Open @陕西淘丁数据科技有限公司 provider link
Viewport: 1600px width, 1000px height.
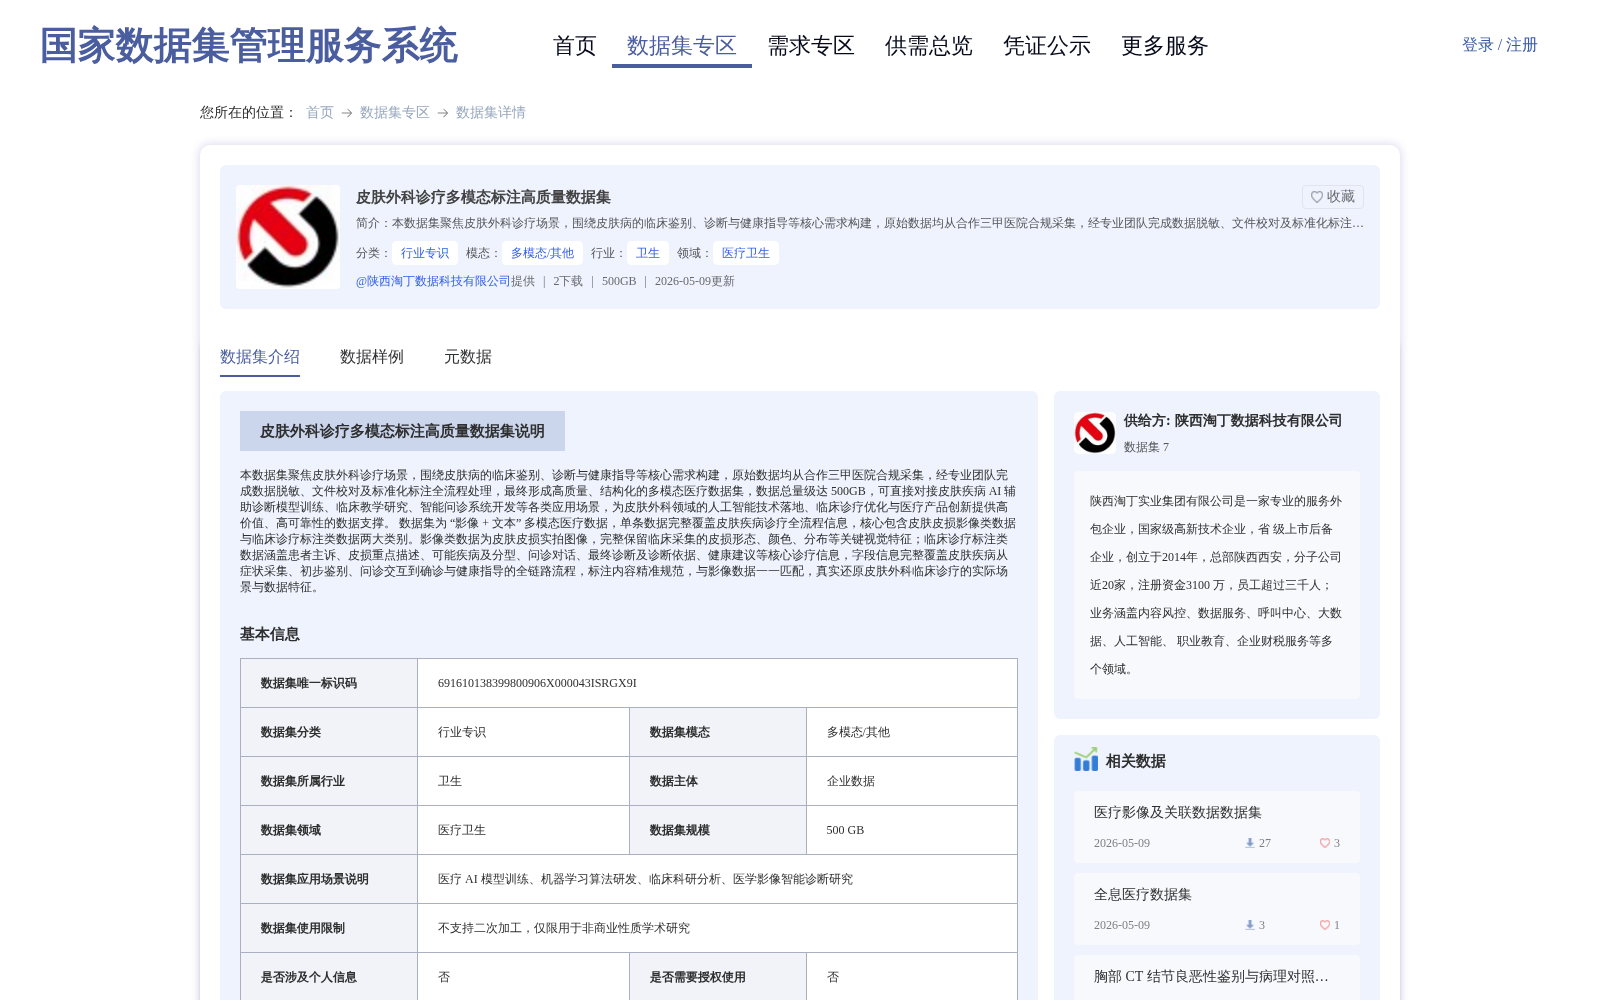[x=433, y=281]
